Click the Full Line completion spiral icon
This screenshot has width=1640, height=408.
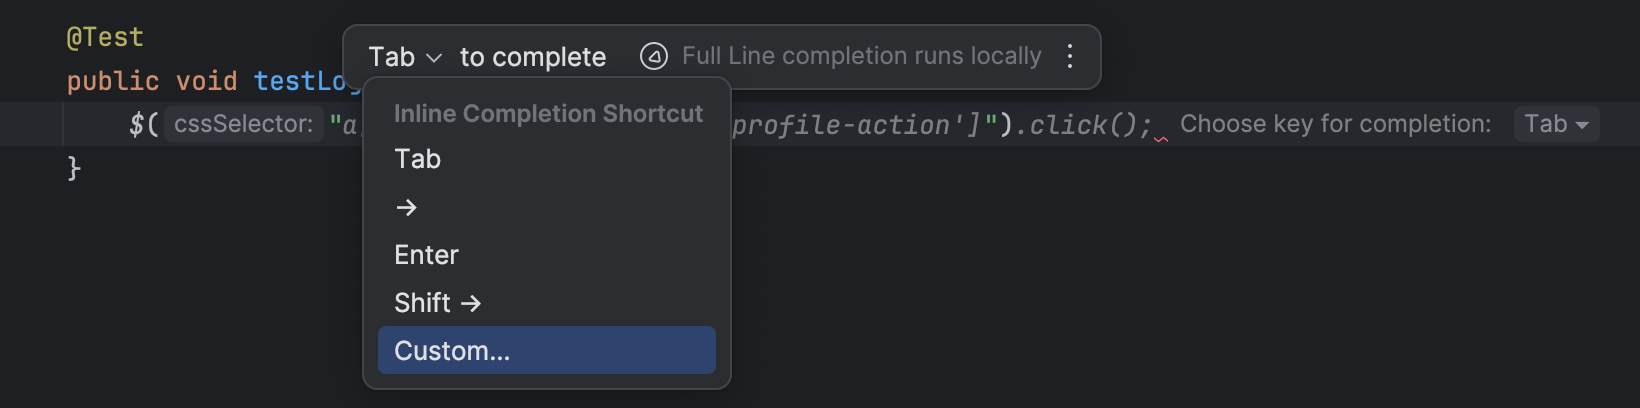[654, 56]
